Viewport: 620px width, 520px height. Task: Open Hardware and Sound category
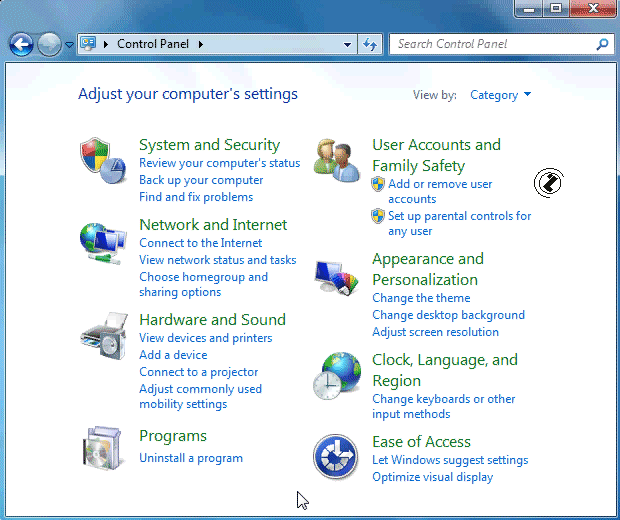[x=212, y=320]
